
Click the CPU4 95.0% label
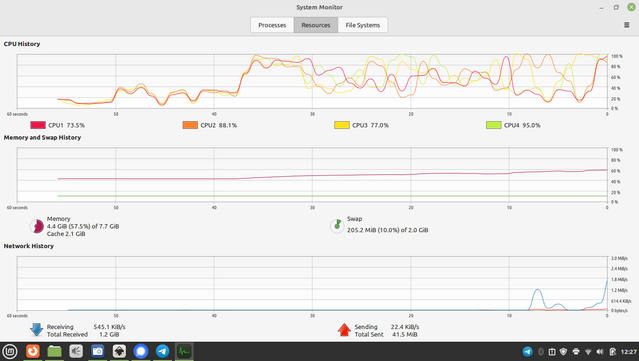522,125
